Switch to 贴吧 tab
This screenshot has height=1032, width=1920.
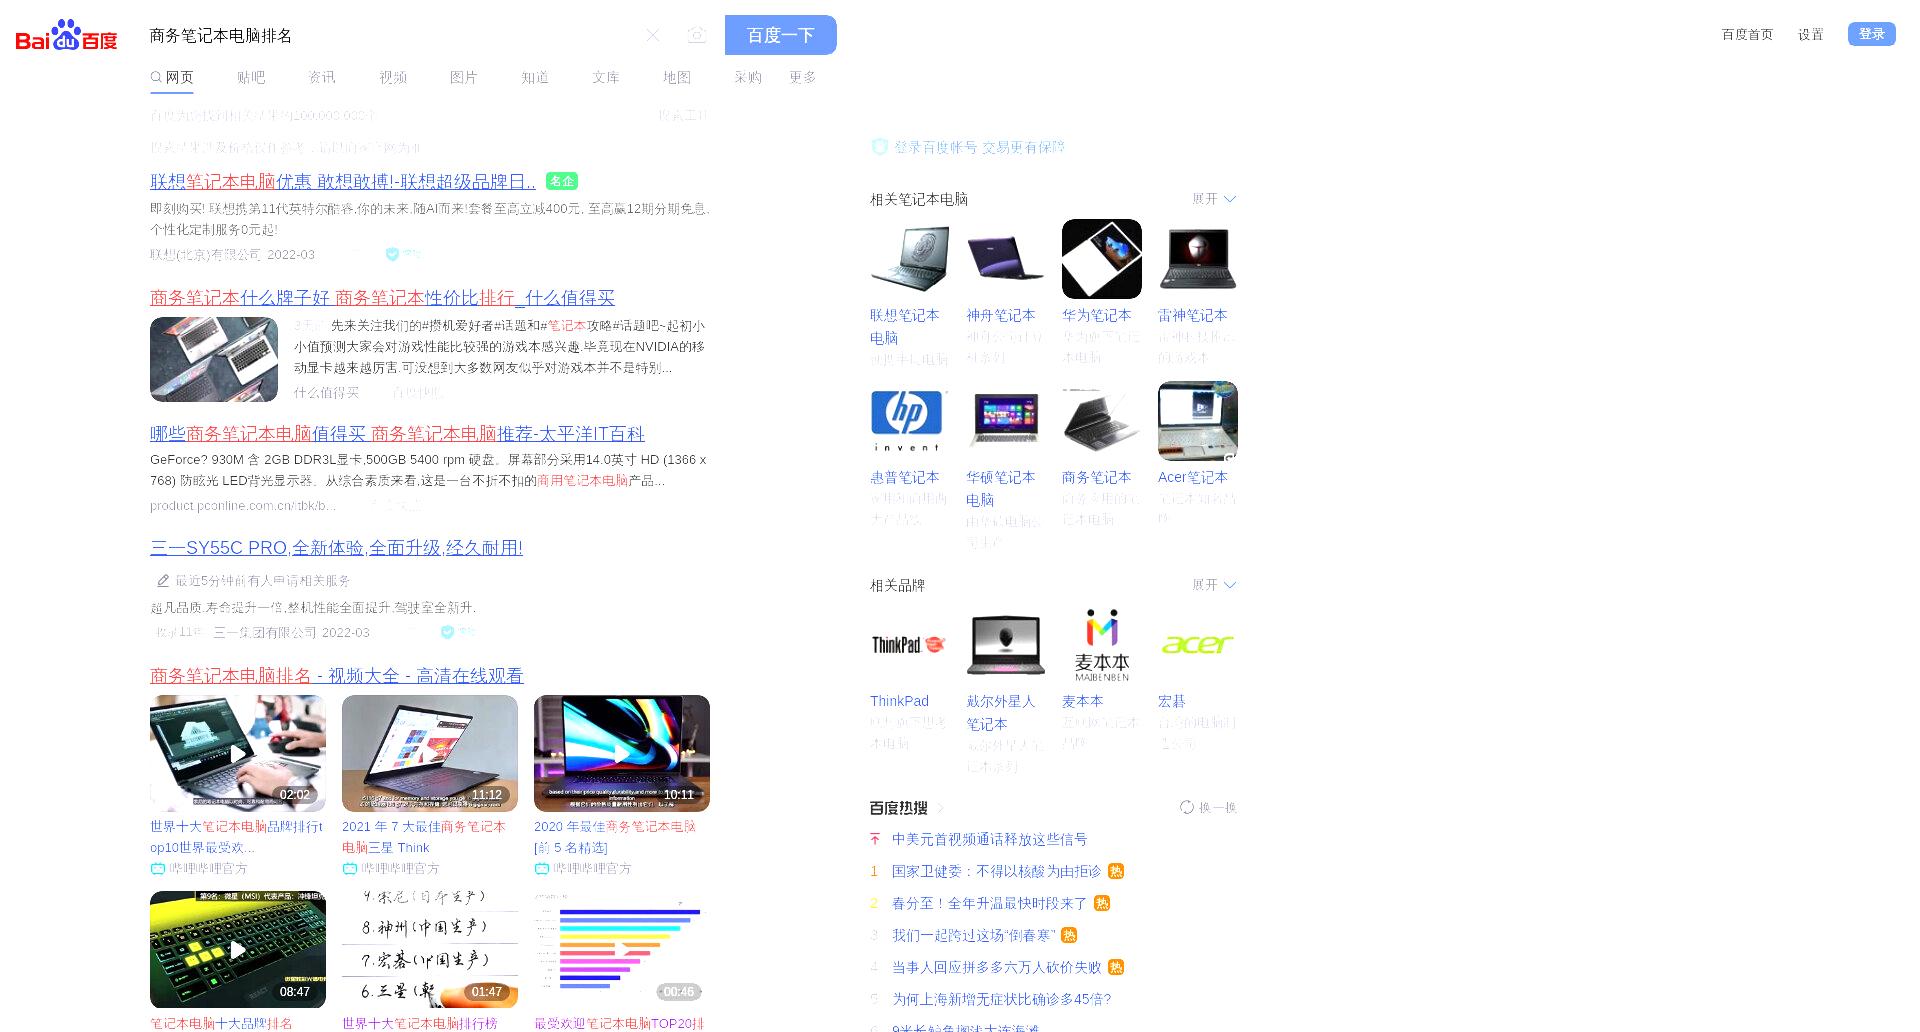pyautogui.click(x=251, y=77)
